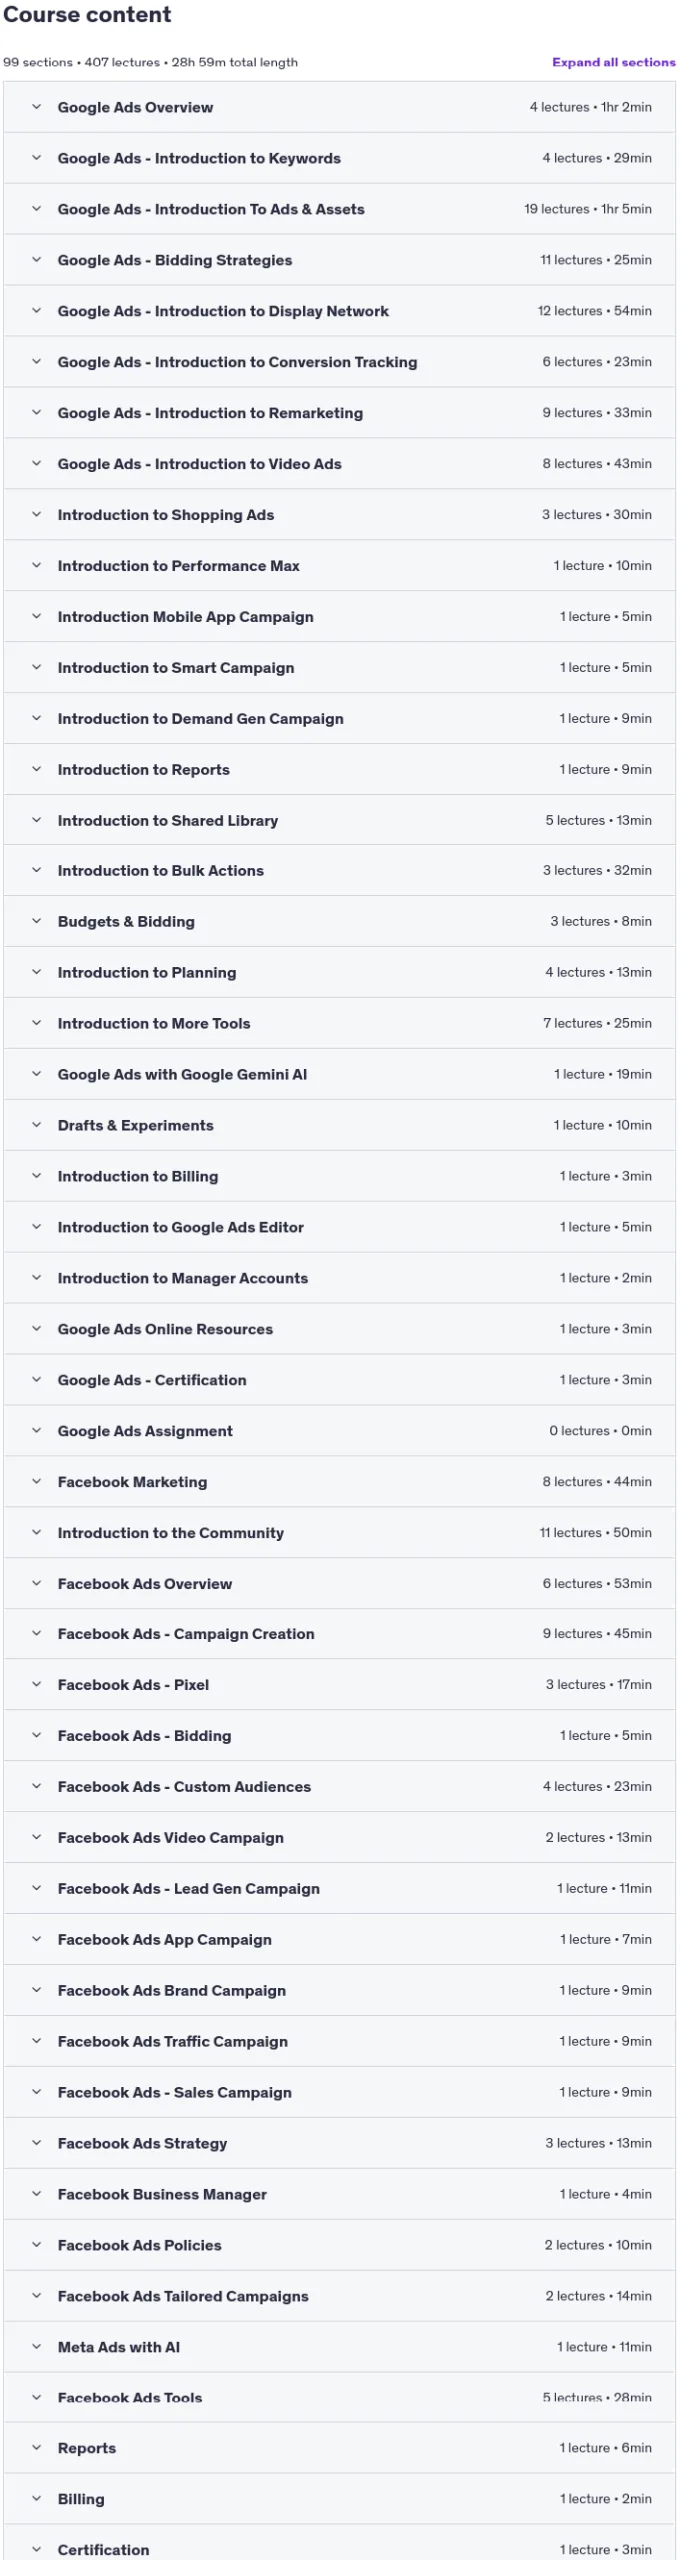Expand the Google Ads Overview section
The image size is (680, 2560).
click(x=339, y=107)
